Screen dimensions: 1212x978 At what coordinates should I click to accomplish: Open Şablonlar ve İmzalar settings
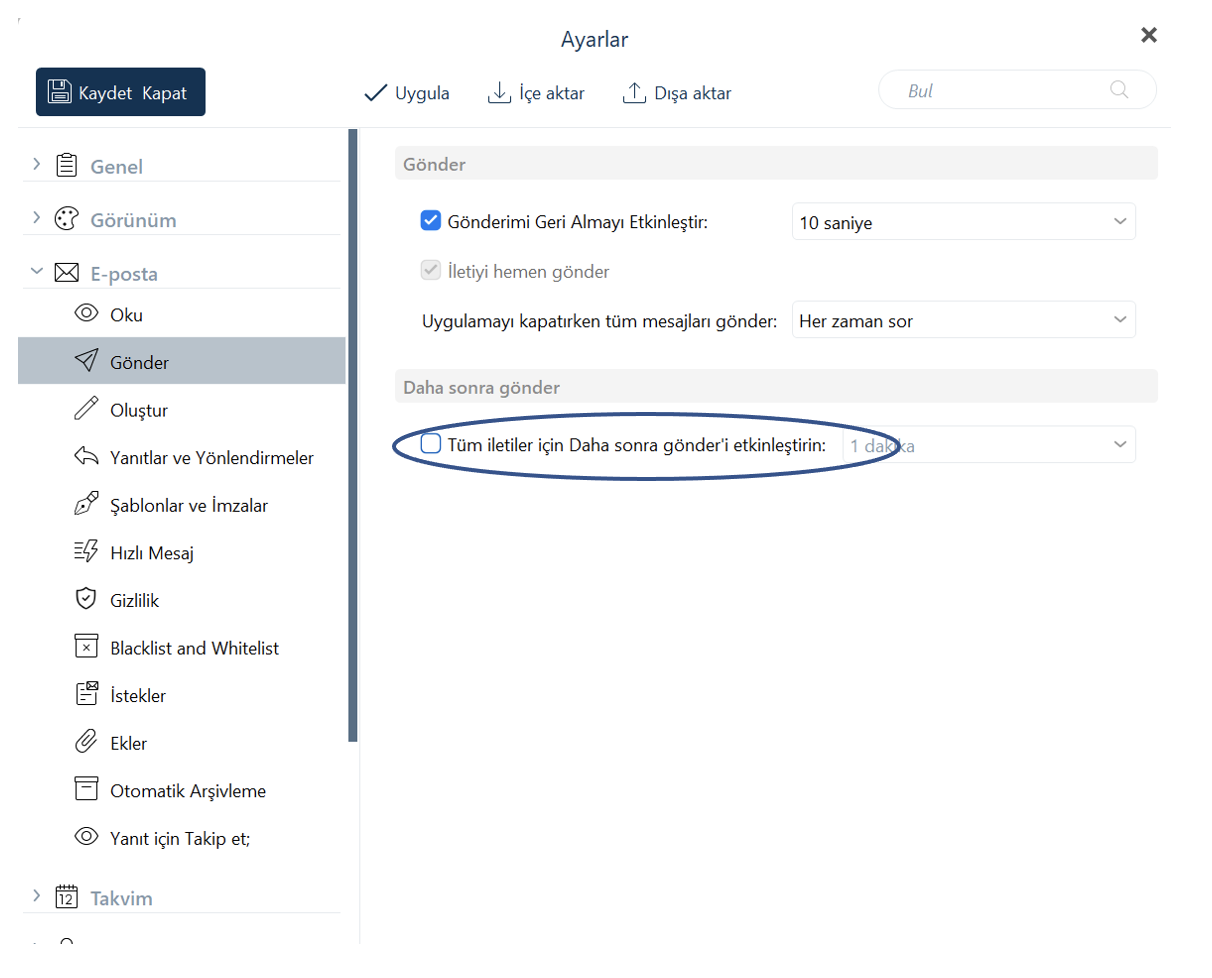tap(182, 505)
